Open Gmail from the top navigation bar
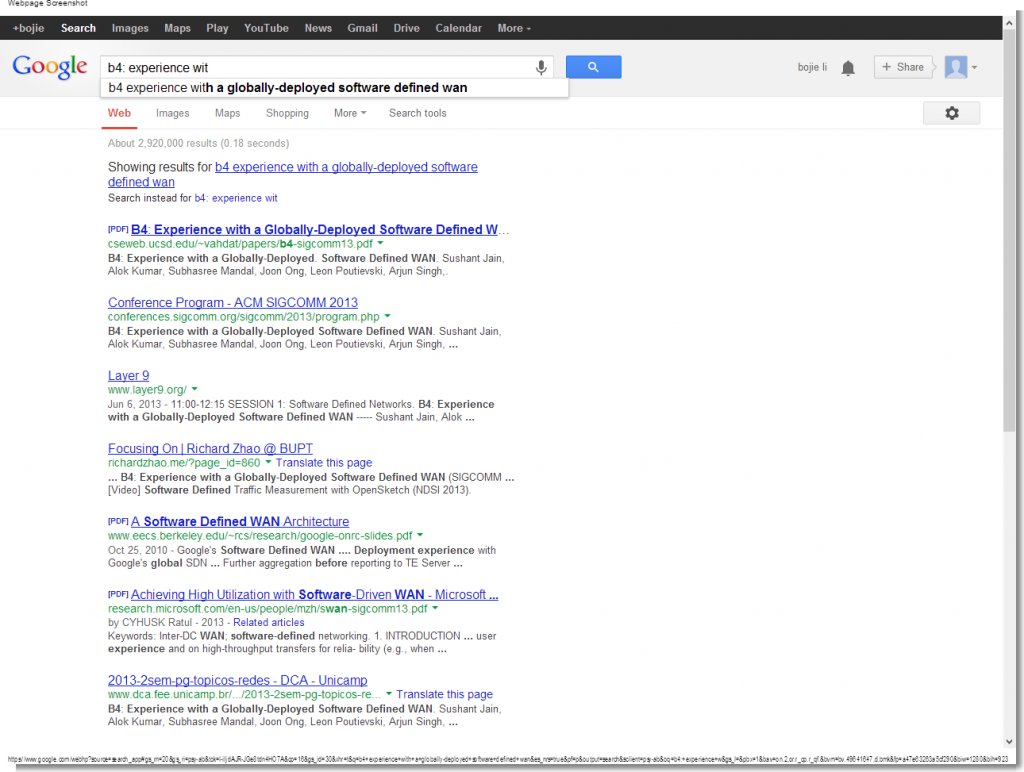The width and height of the screenshot is (1024, 772). click(x=362, y=28)
